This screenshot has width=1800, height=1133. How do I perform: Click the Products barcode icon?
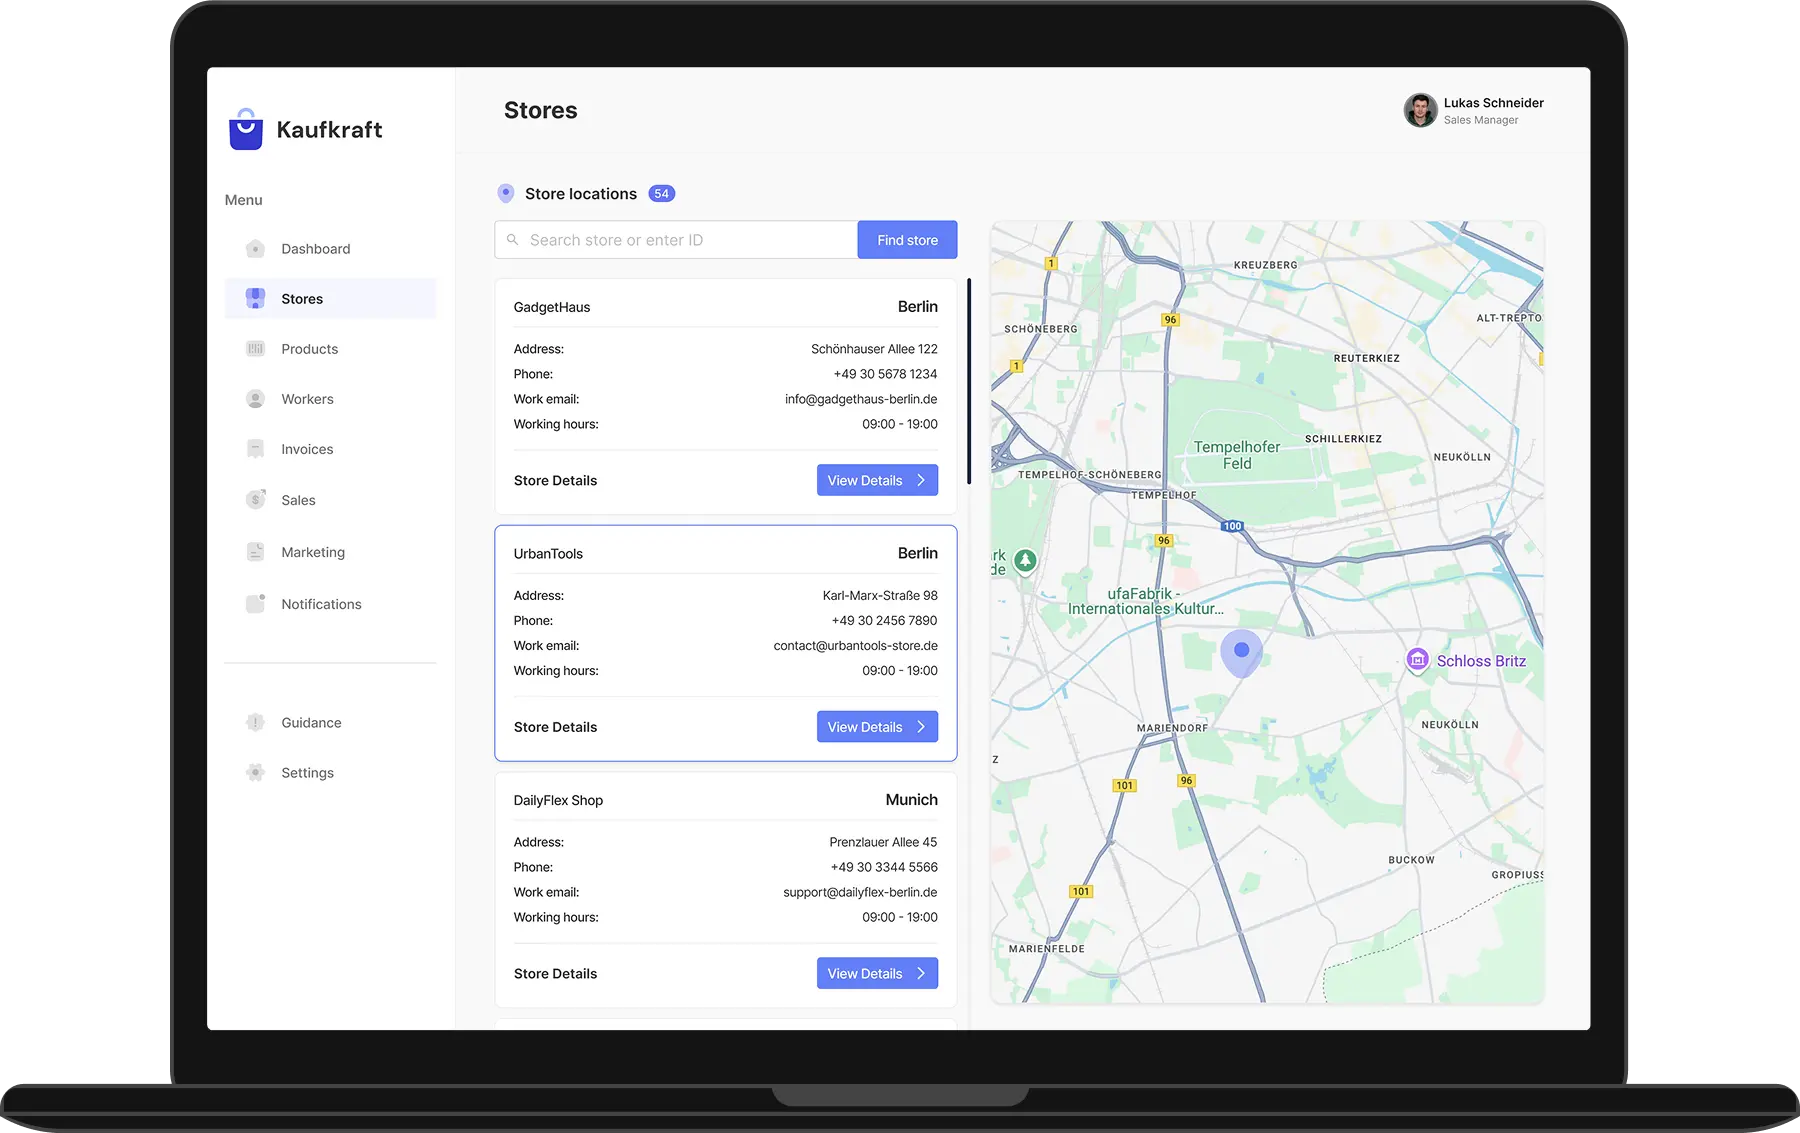pyautogui.click(x=256, y=349)
